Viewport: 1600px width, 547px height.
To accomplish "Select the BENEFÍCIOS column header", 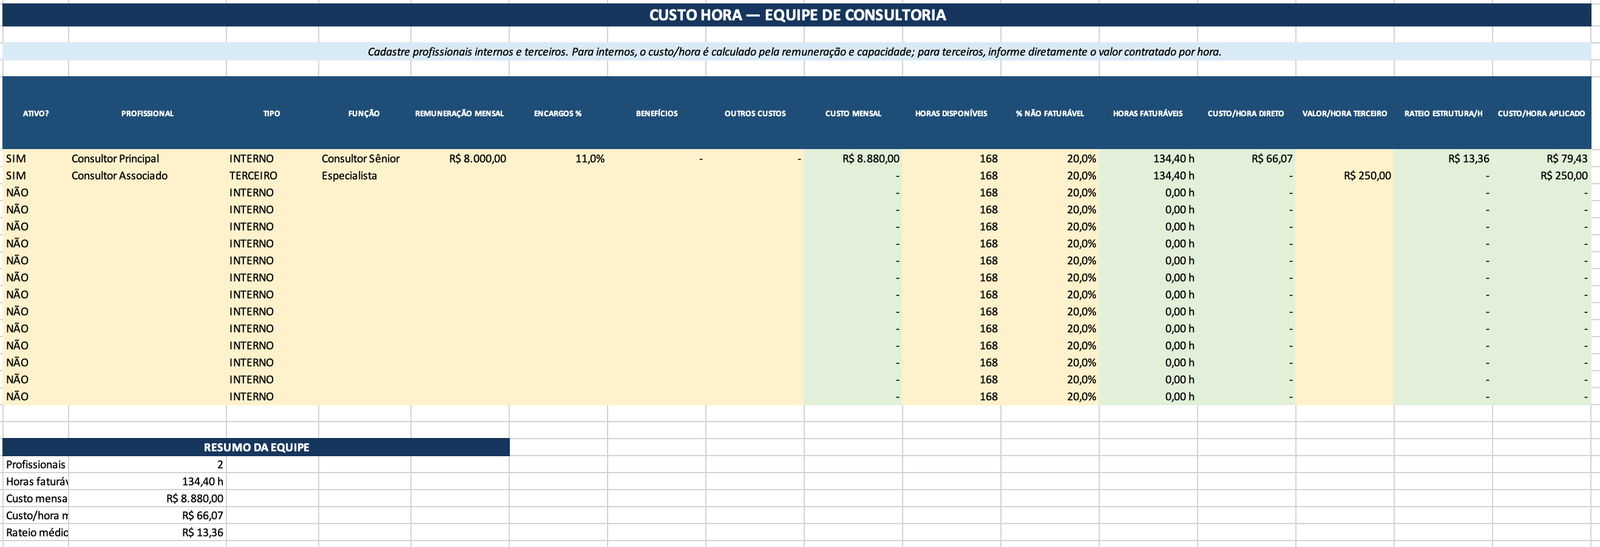I will point(657,114).
